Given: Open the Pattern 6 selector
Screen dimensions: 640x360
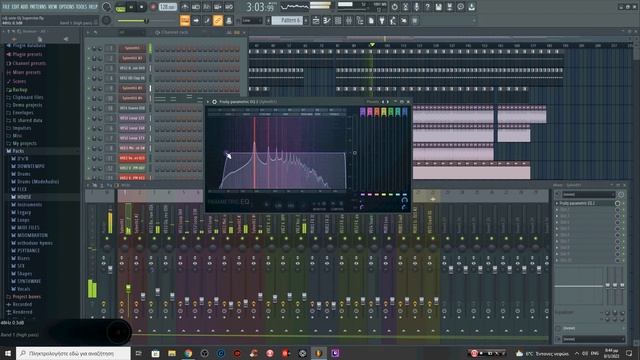Looking at the screenshot, I should (x=288, y=20).
